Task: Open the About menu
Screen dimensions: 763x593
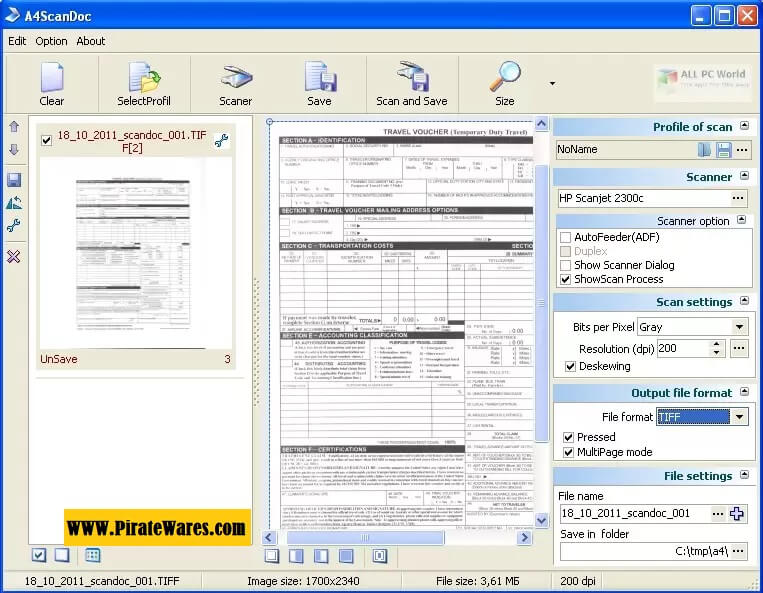Action: coord(91,41)
